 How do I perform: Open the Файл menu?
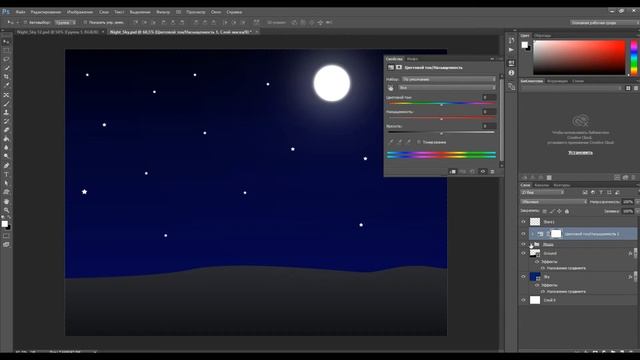tap(20, 12)
